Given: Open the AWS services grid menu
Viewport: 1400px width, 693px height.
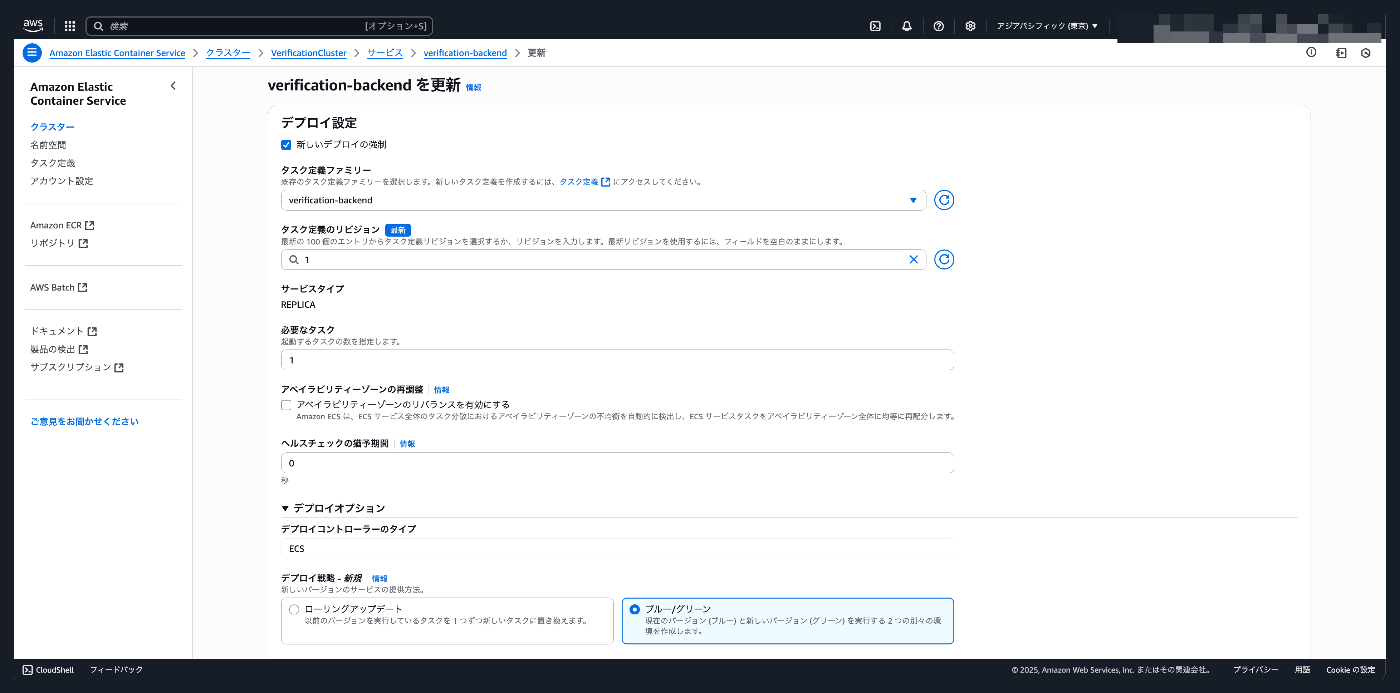Looking at the screenshot, I should (70, 26).
